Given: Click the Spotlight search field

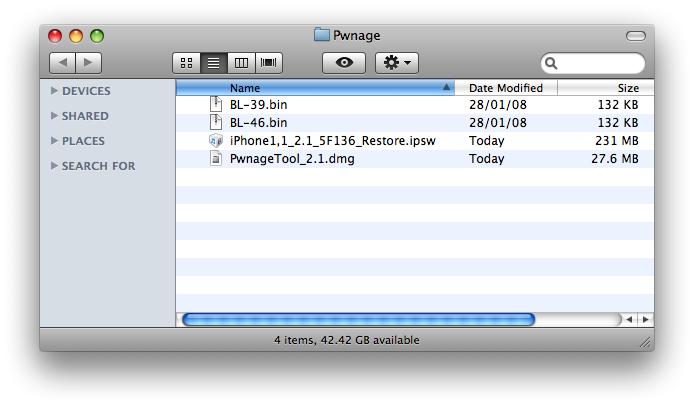Looking at the screenshot, I should [593, 63].
